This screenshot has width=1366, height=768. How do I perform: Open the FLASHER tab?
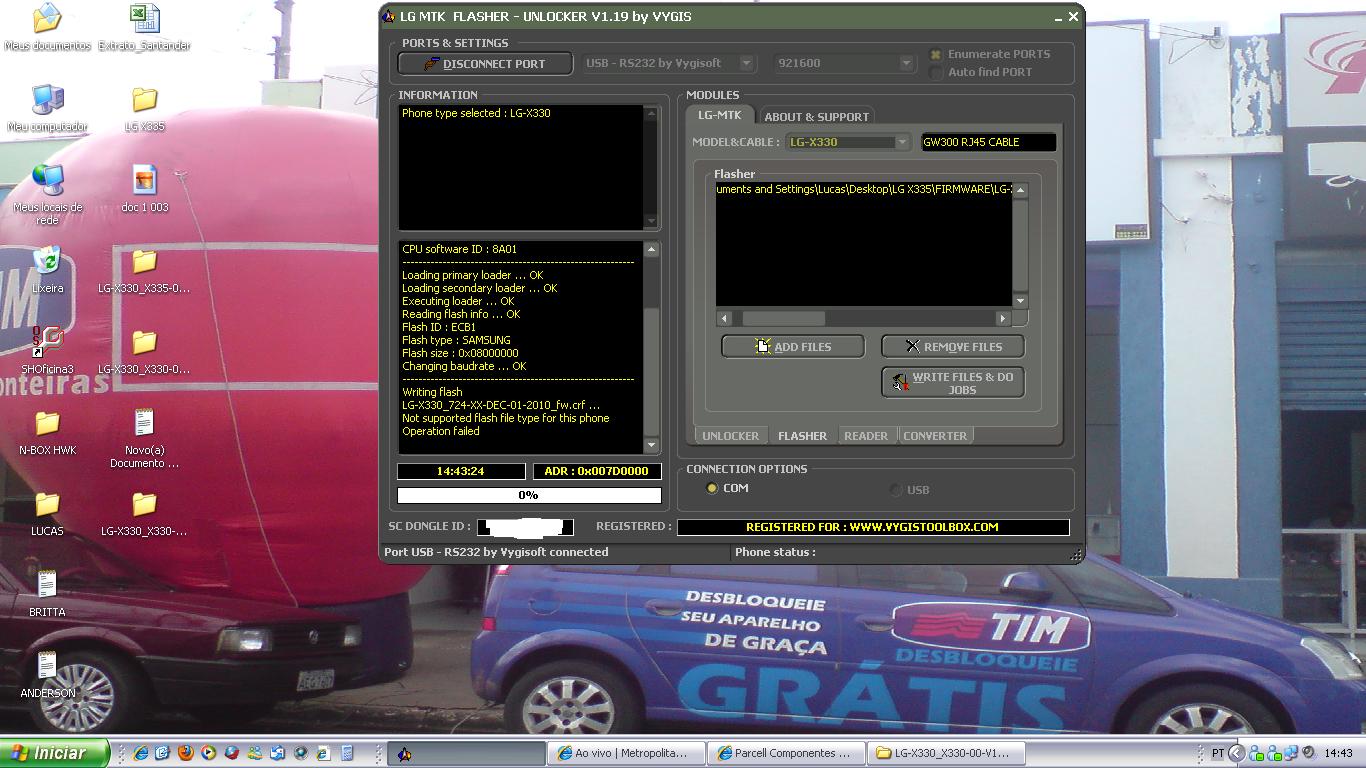click(802, 436)
